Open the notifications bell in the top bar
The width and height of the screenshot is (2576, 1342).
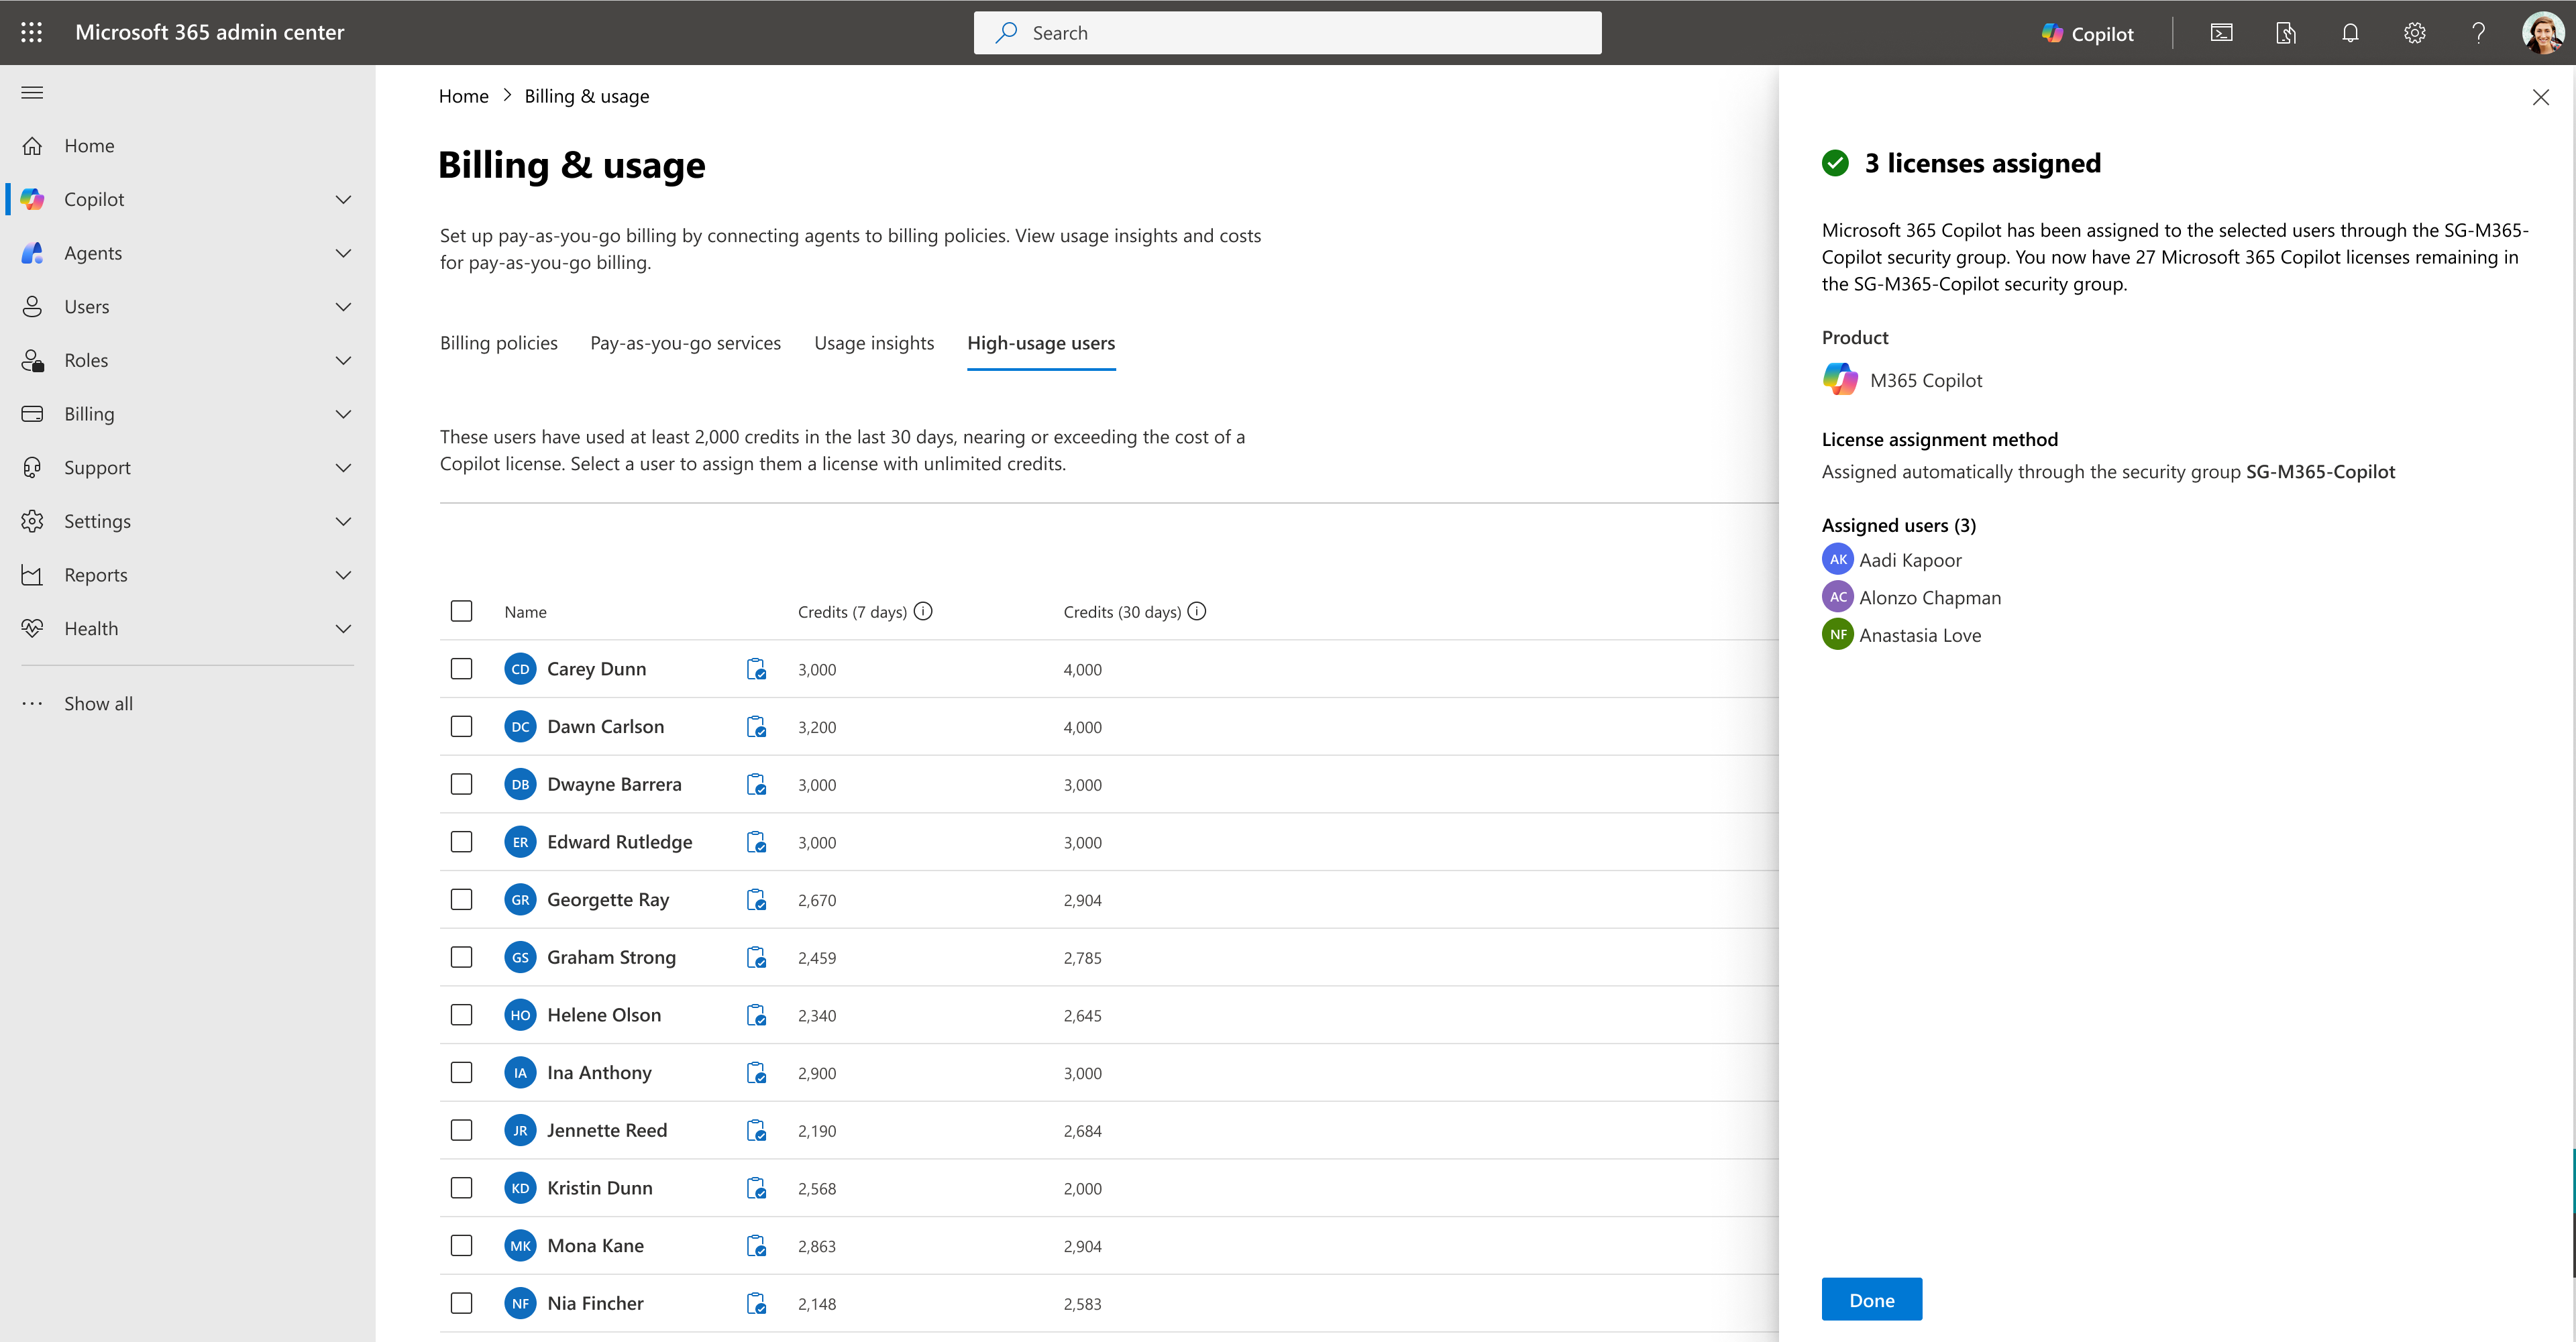(x=2350, y=32)
